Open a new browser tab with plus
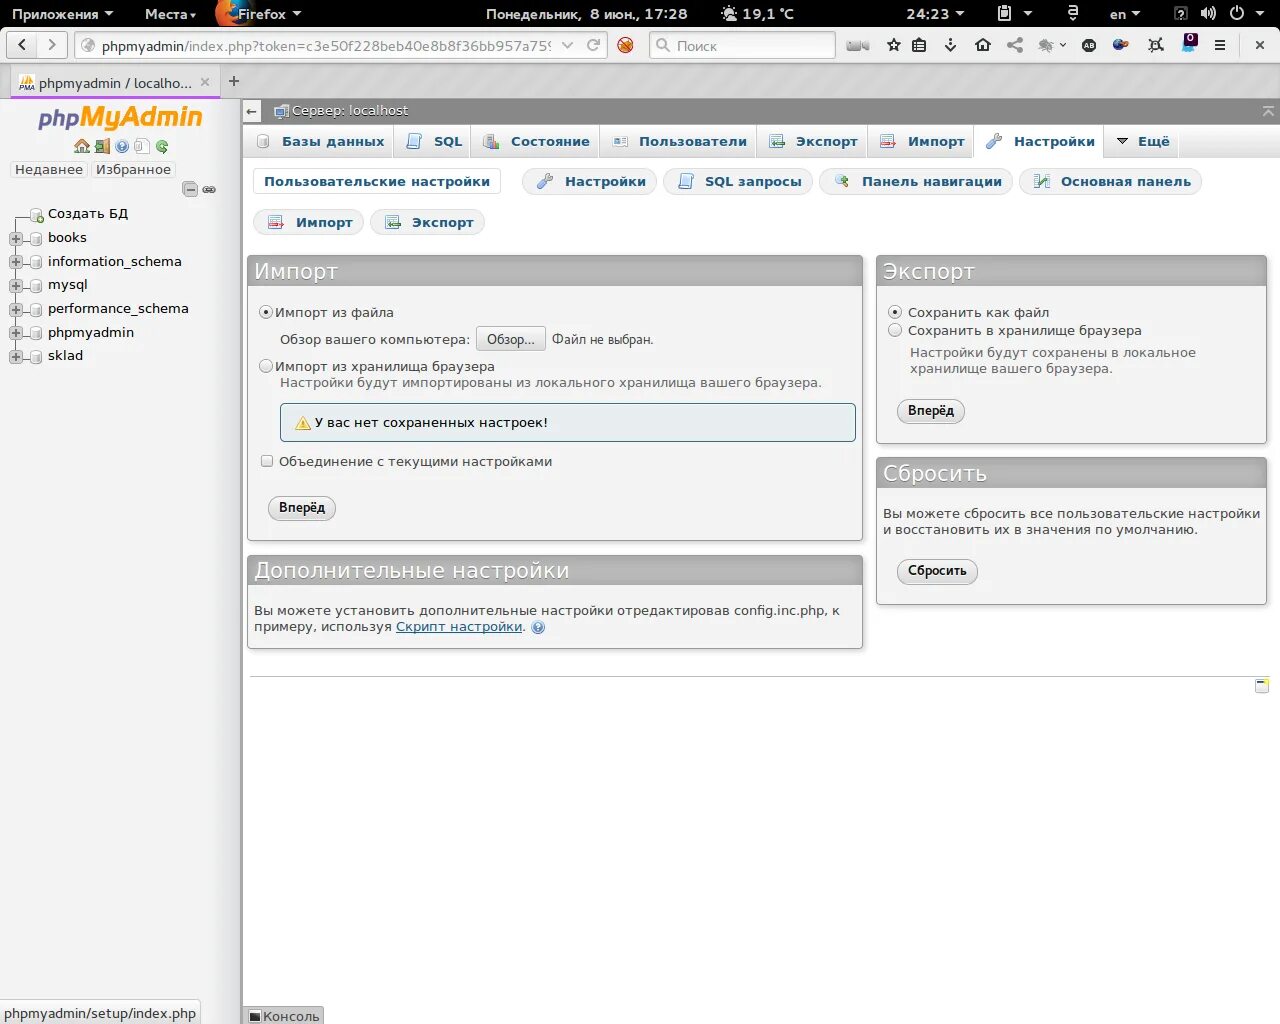The height and width of the screenshot is (1024, 1280). (234, 81)
